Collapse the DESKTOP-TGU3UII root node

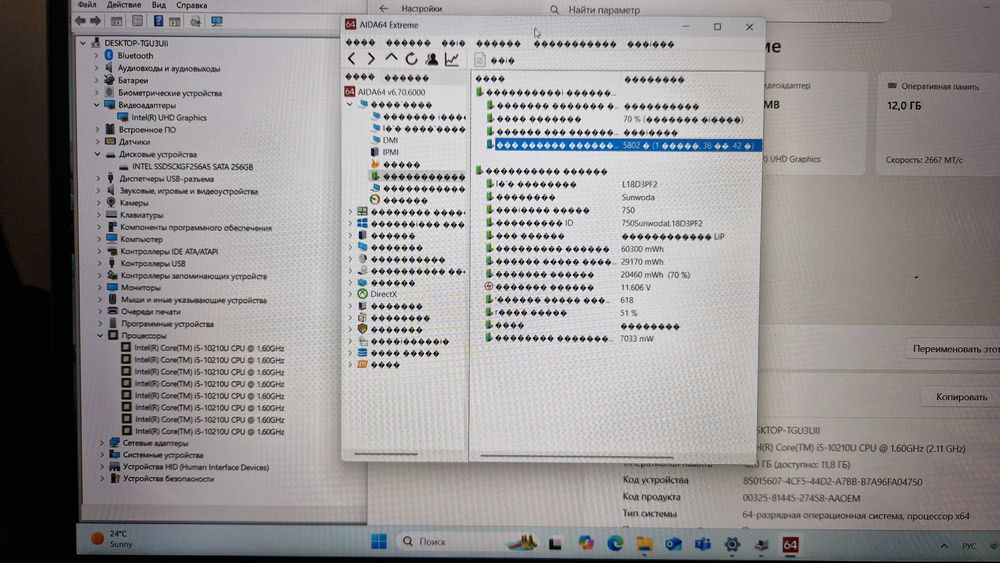(x=83, y=43)
